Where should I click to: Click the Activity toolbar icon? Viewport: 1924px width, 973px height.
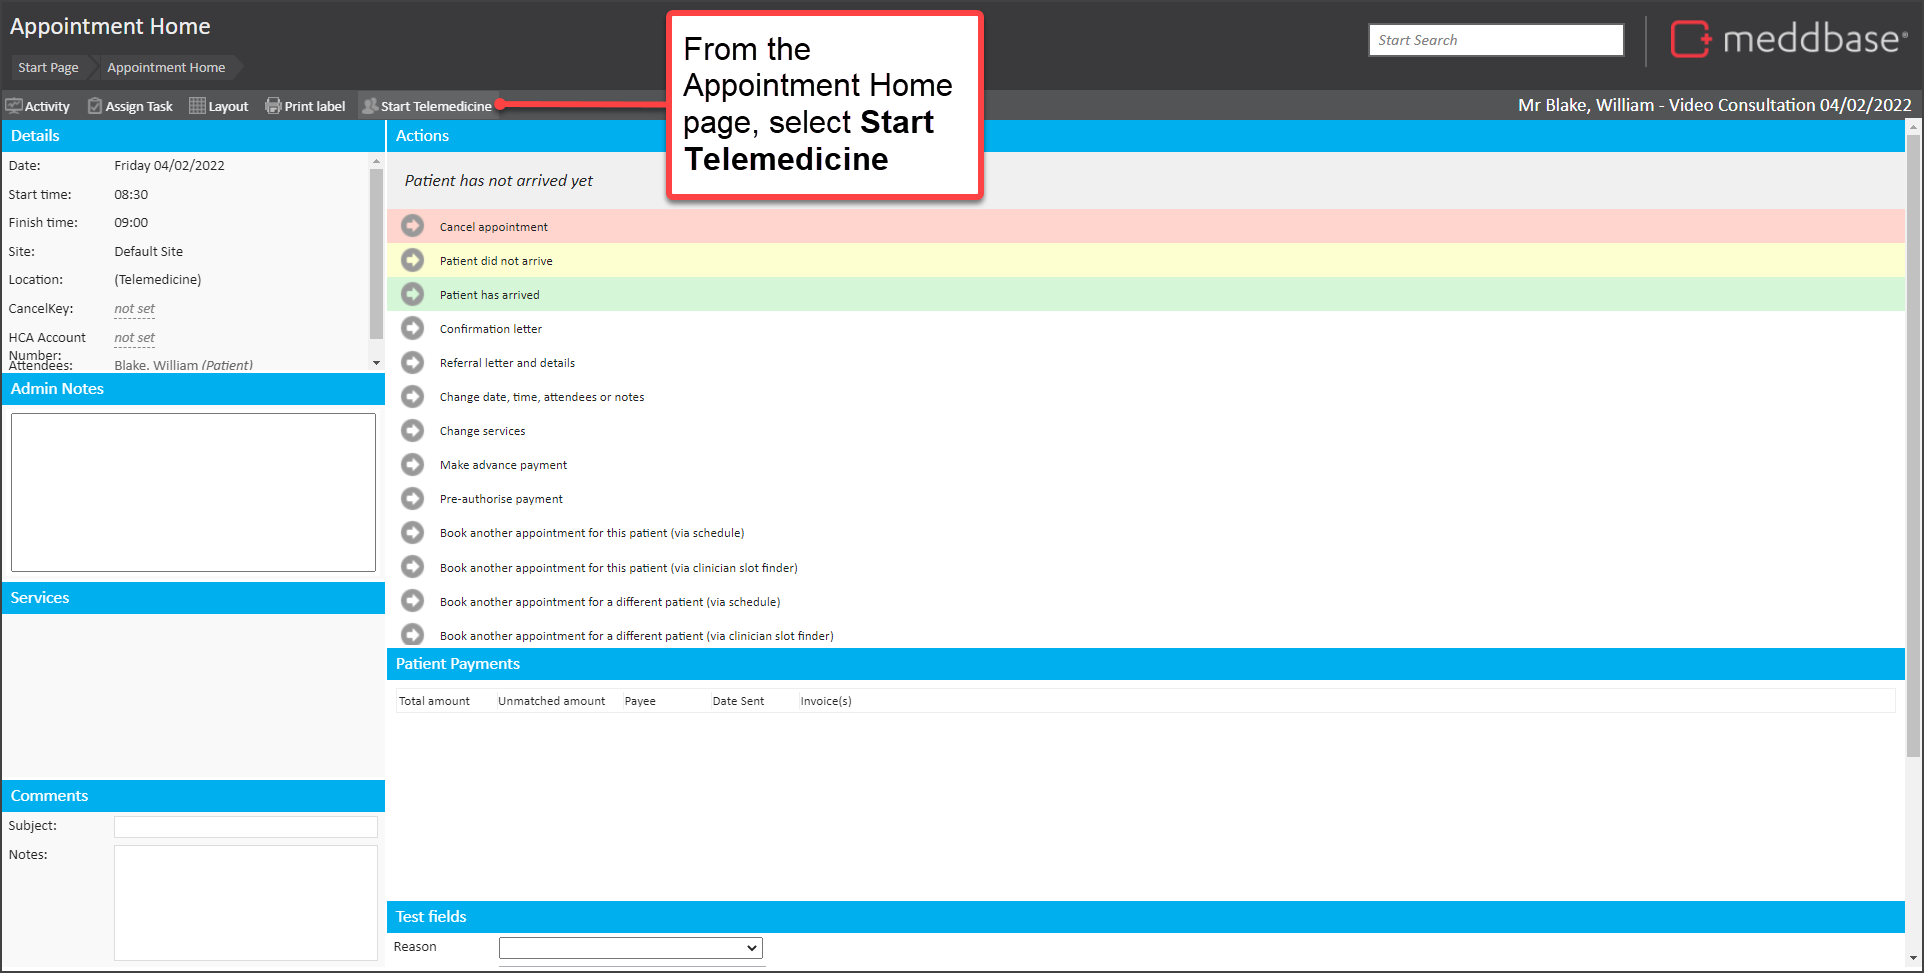pyautogui.click(x=14, y=106)
